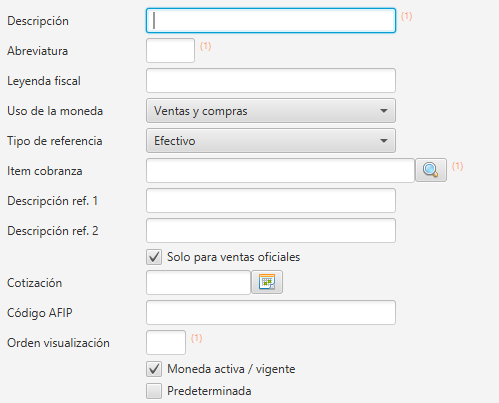Select the Descripción ref. 2 field
This screenshot has height=403, width=499.
pyautogui.click(x=271, y=231)
